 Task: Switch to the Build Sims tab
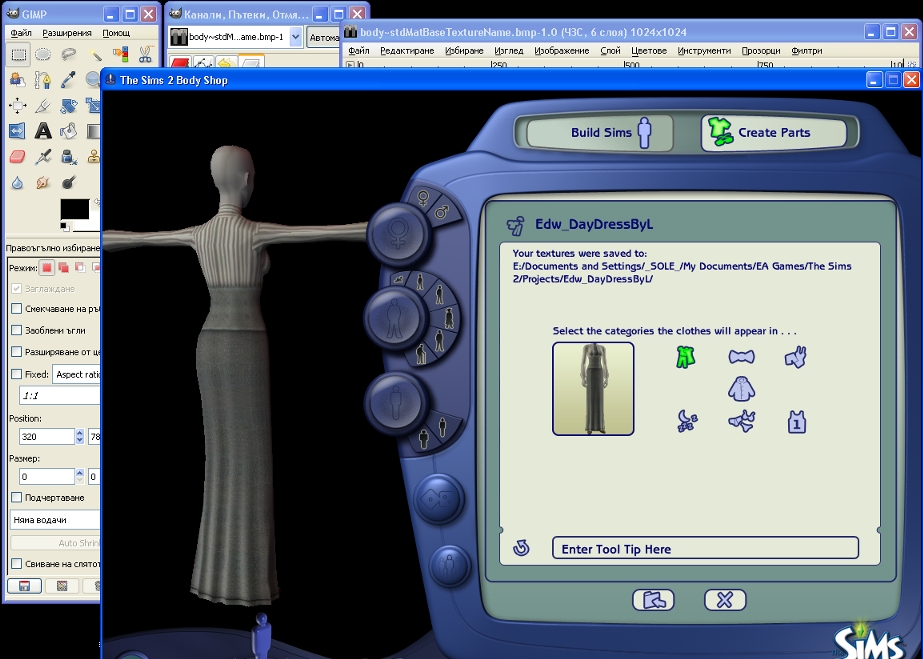599,132
